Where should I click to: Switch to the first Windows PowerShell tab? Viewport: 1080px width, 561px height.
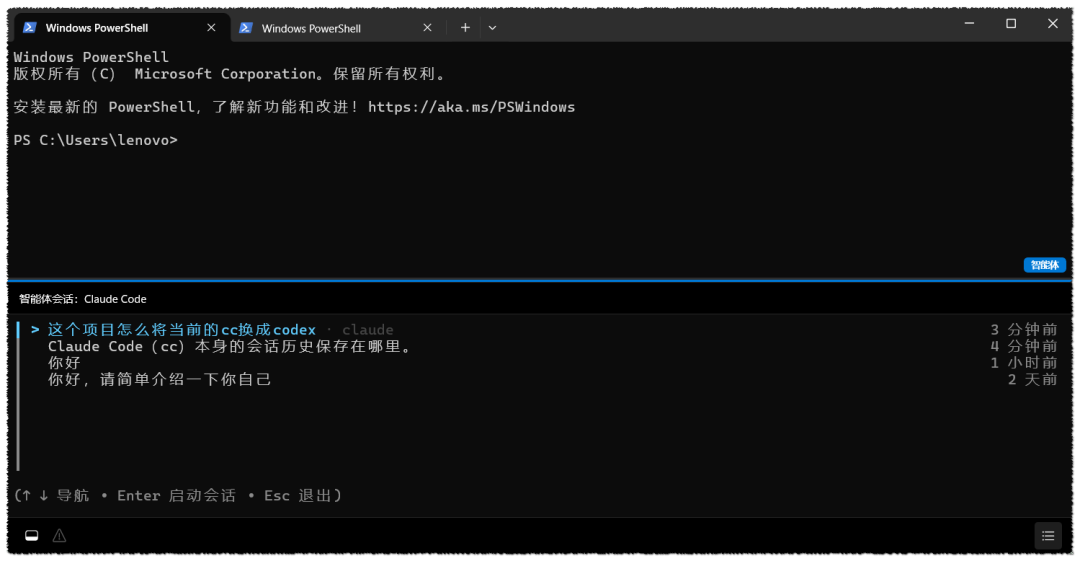(121, 28)
